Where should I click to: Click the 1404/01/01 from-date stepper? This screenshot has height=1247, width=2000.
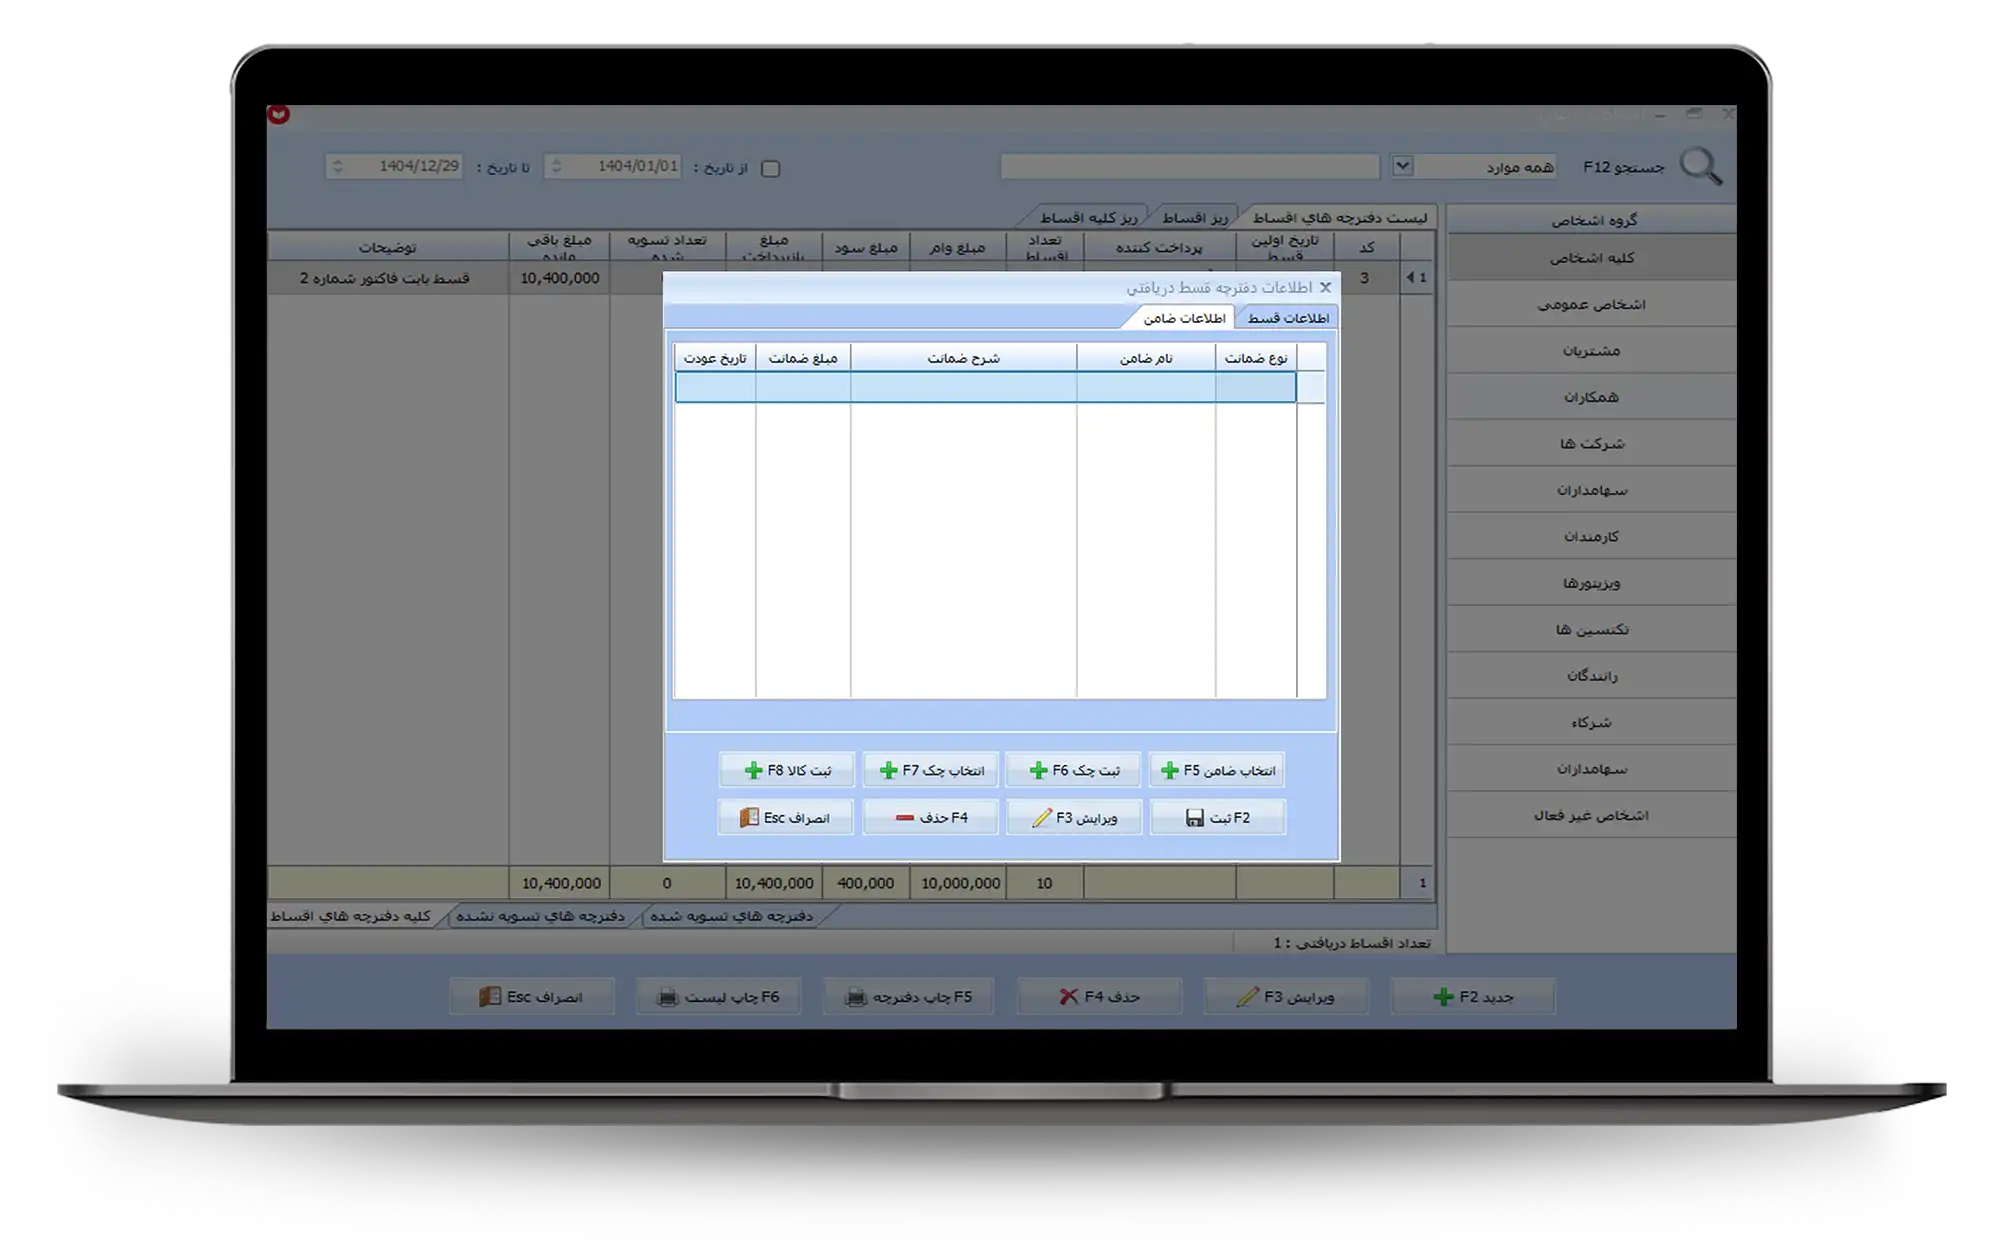(556, 166)
